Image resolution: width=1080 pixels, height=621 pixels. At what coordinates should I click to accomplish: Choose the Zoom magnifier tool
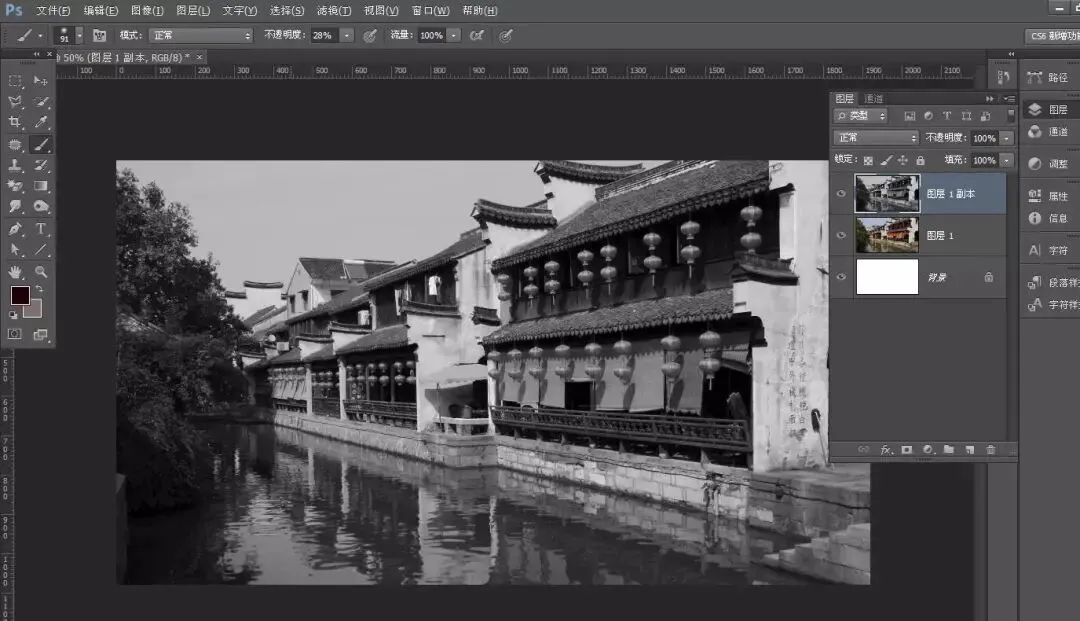(x=41, y=272)
